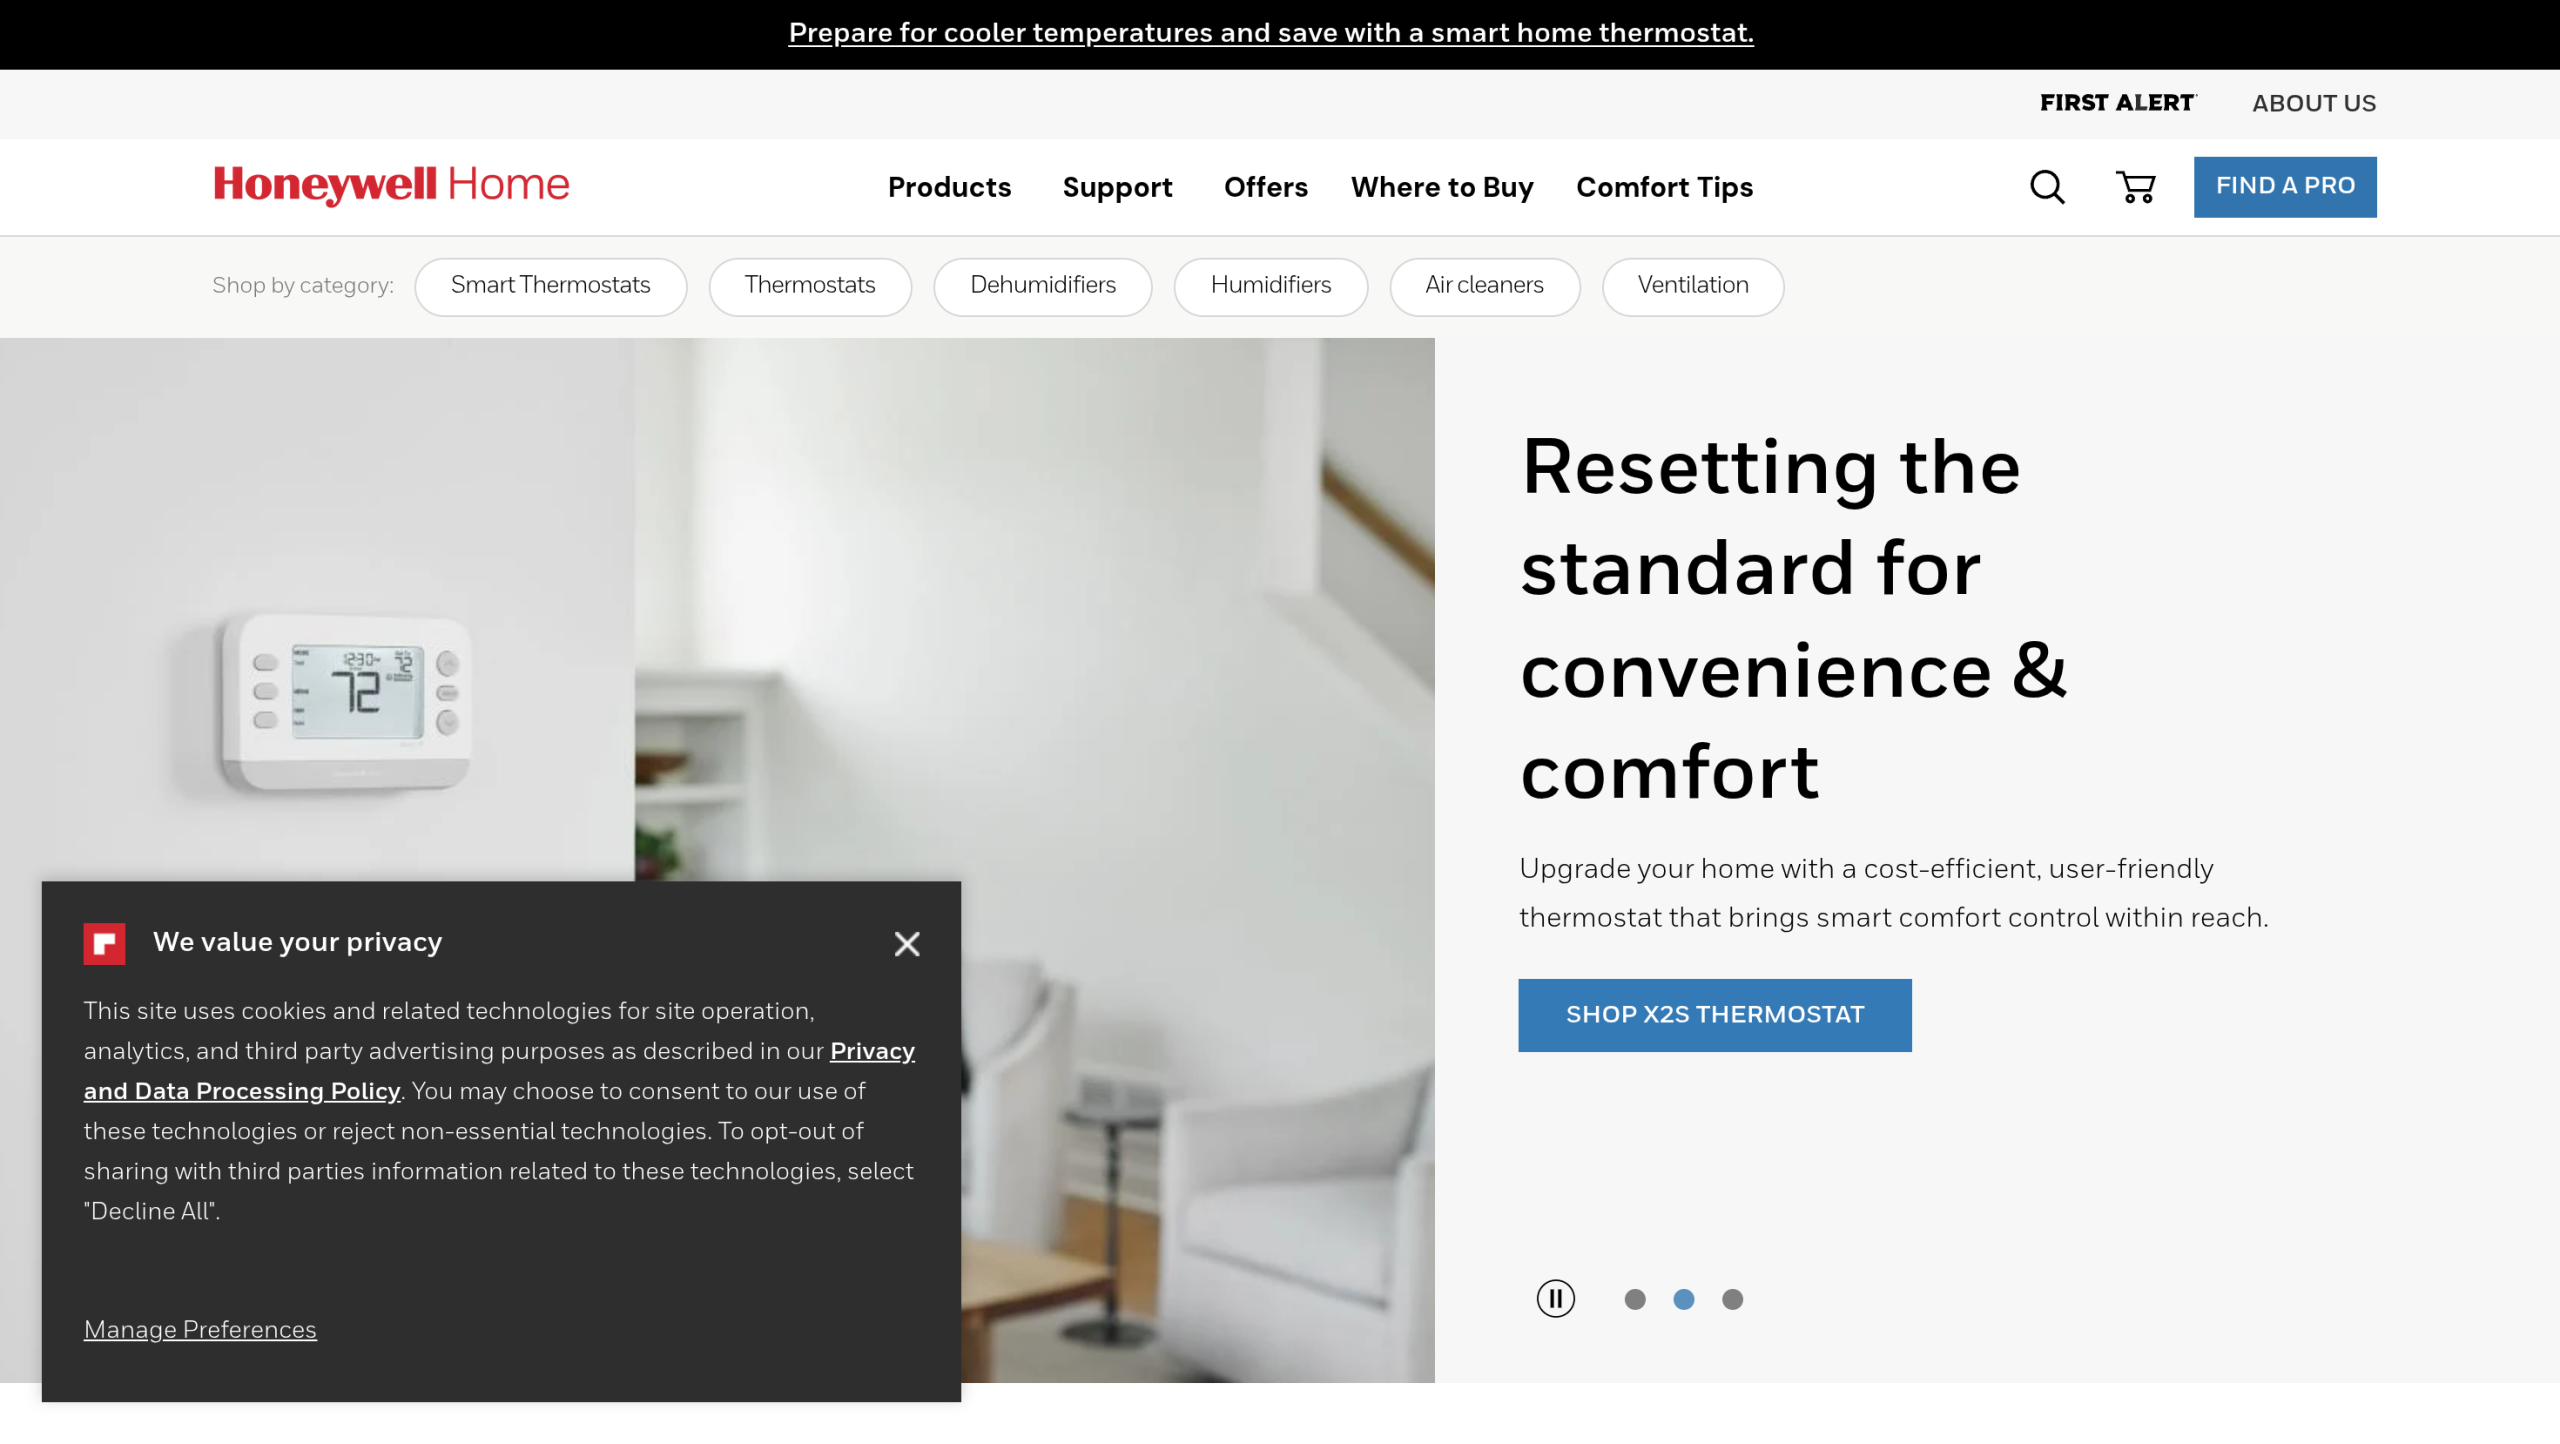Open the search magnifier icon
This screenshot has height=1444, width=2560.
pyautogui.click(x=2047, y=187)
